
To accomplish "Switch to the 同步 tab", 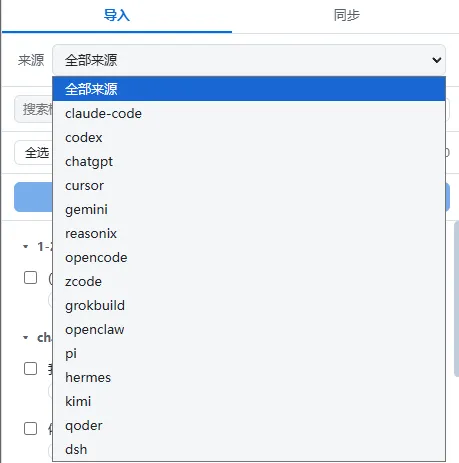I will (x=346, y=15).
